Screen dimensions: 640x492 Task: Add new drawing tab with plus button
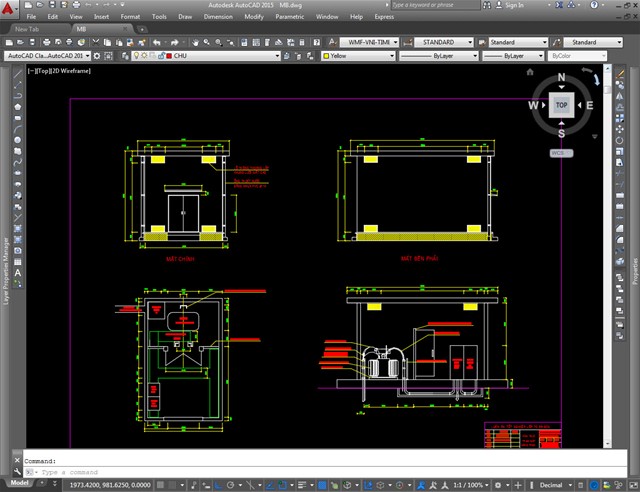(x=142, y=29)
